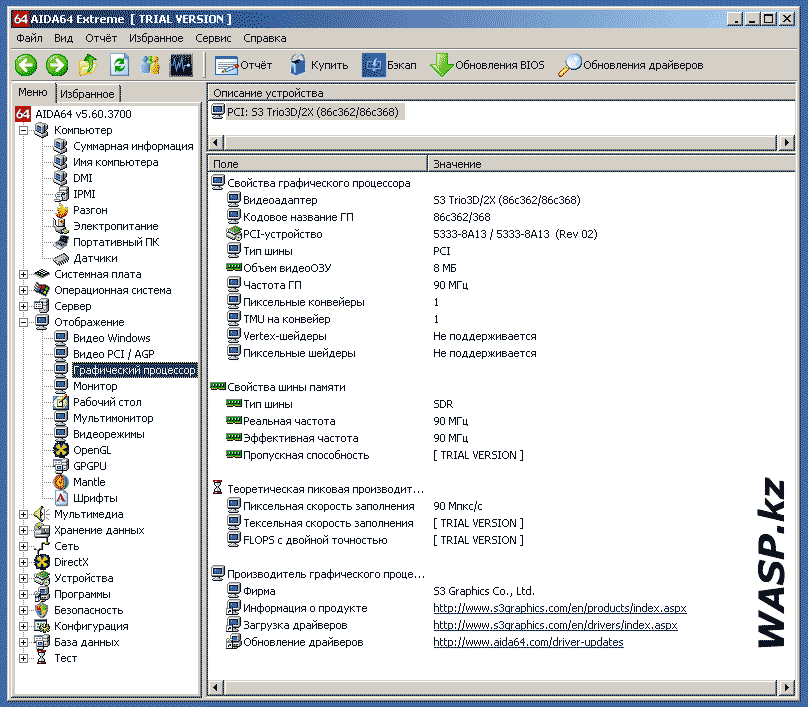Expand the Безопасность tree node
Image resolution: width=808 pixels, height=707 pixels.
click(x=23, y=610)
